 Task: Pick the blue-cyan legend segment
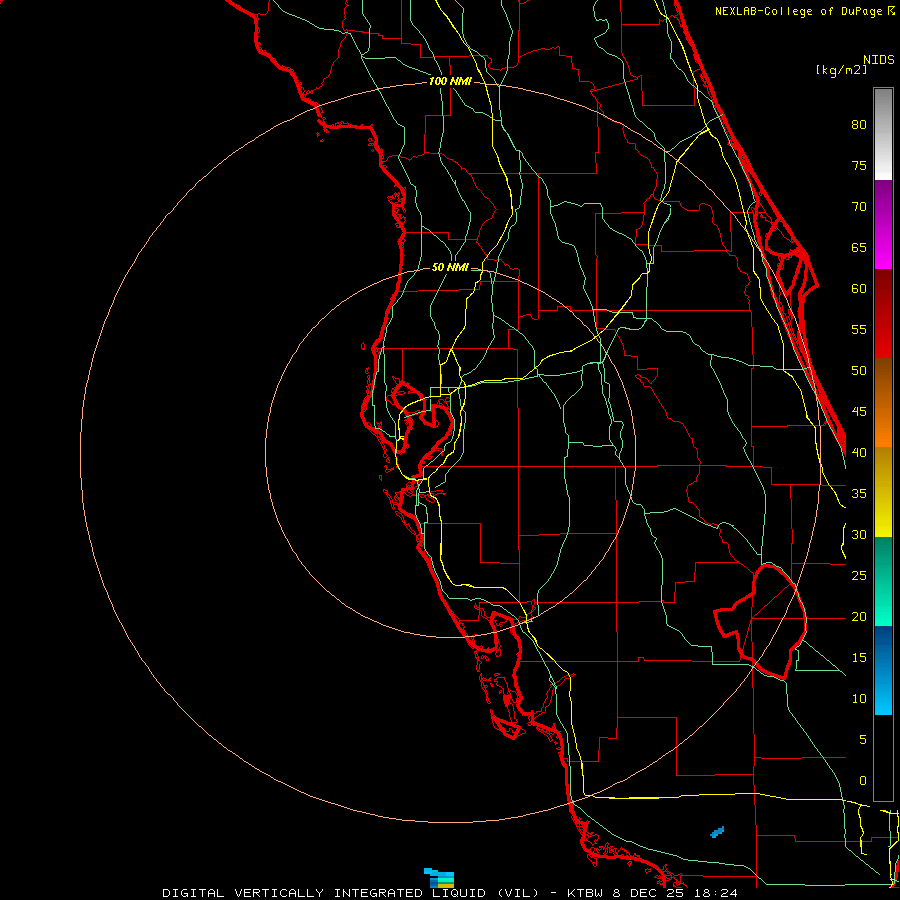point(883,670)
